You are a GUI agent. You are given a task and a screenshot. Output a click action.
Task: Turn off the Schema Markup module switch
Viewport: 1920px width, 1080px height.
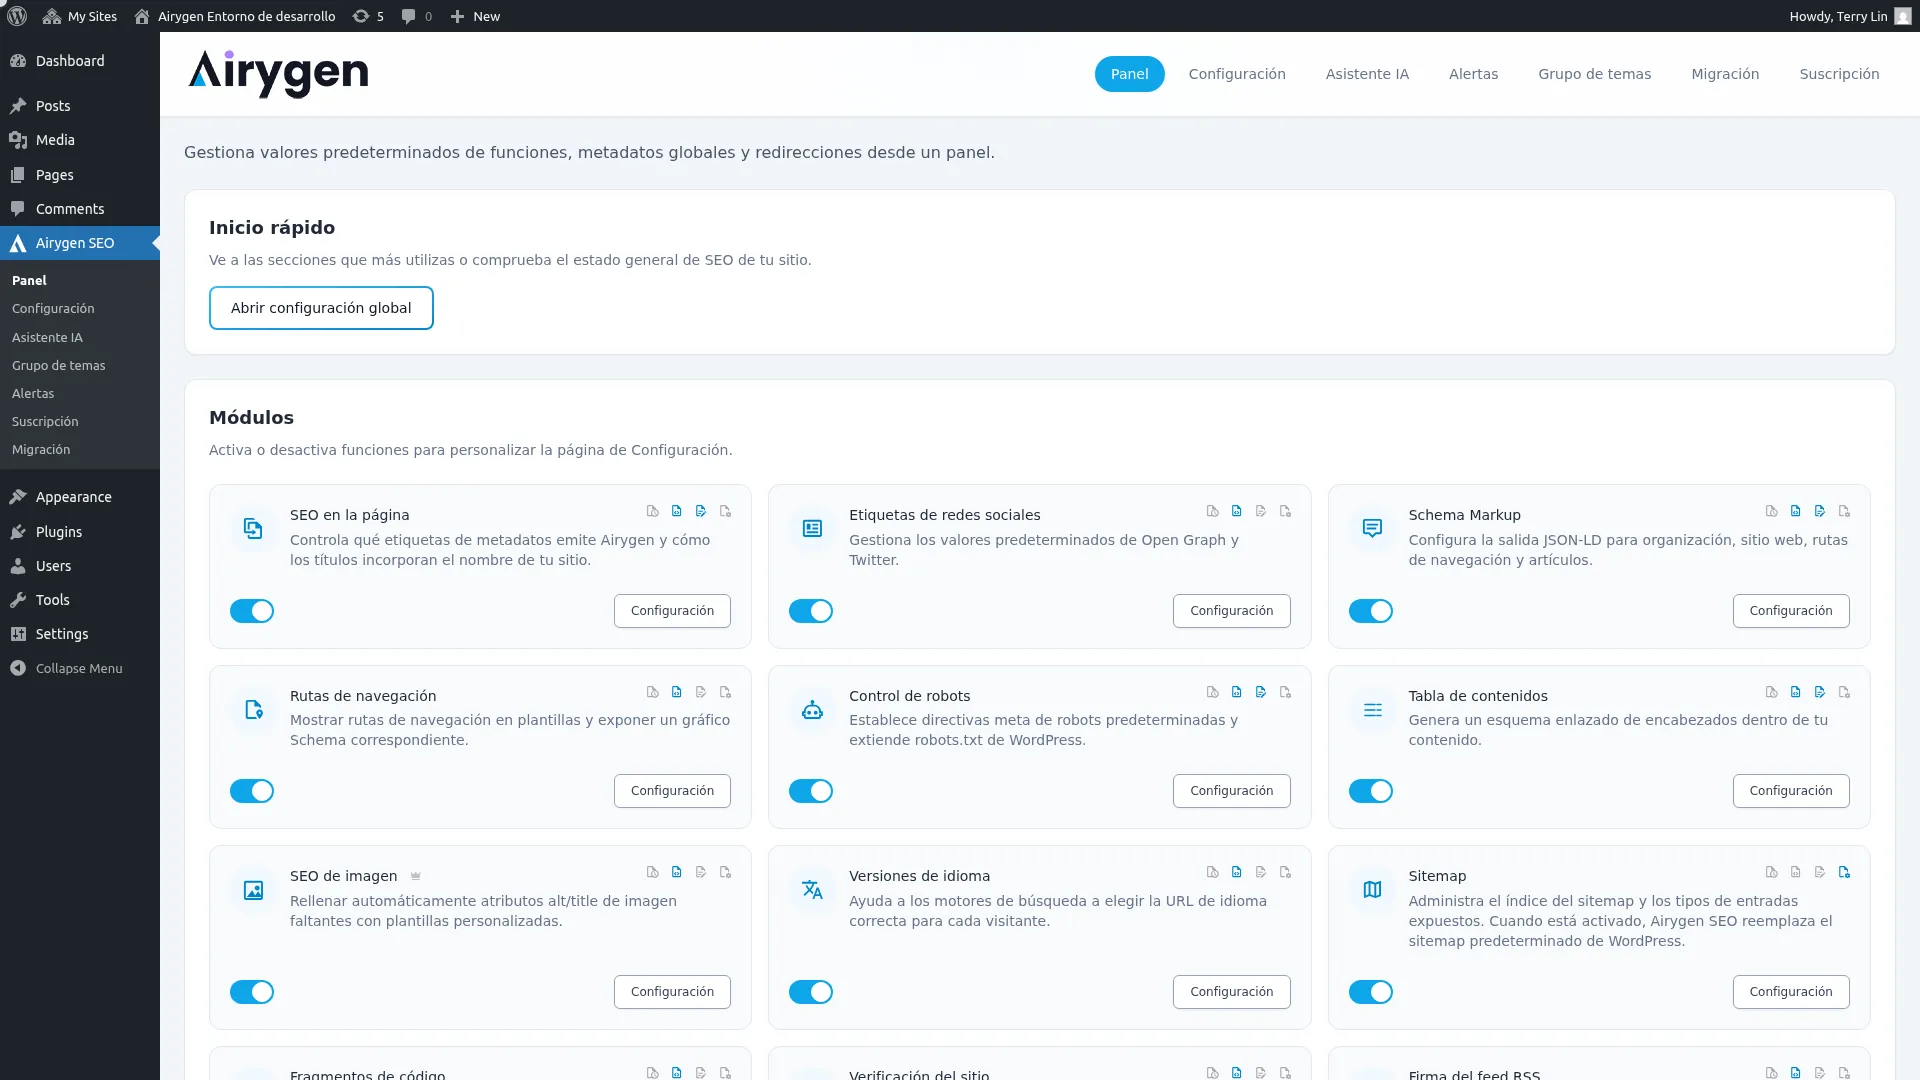(x=1370, y=611)
